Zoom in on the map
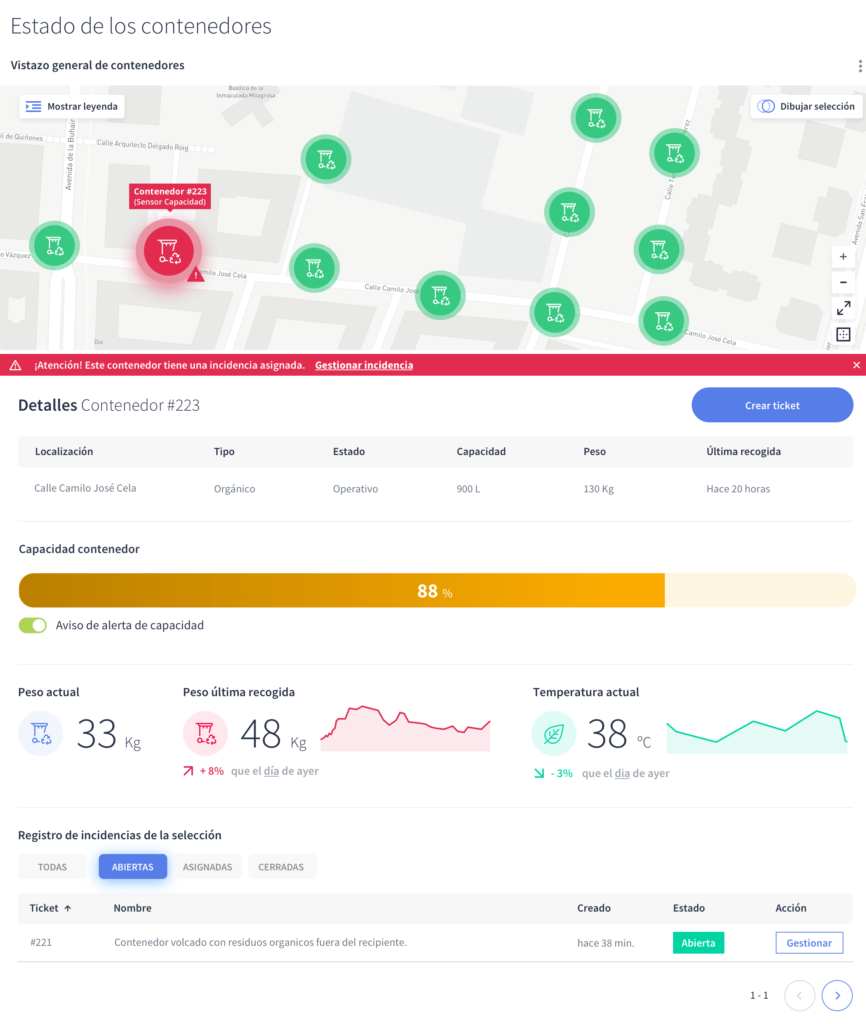The image size is (866, 1024). click(843, 257)
